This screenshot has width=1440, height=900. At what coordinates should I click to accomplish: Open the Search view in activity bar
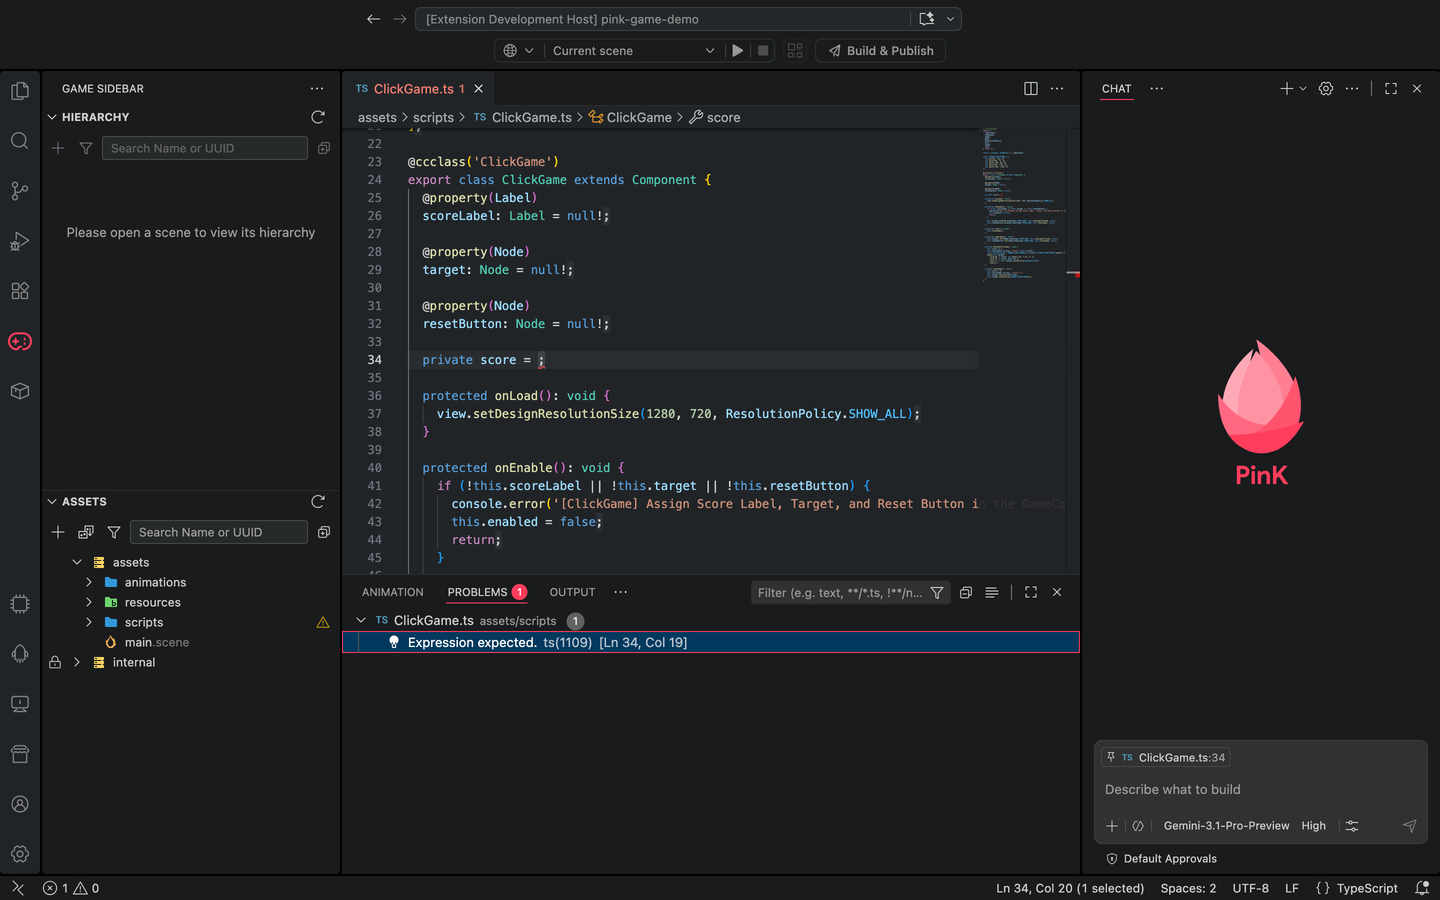pyautogui.click(x=19, y=141)
